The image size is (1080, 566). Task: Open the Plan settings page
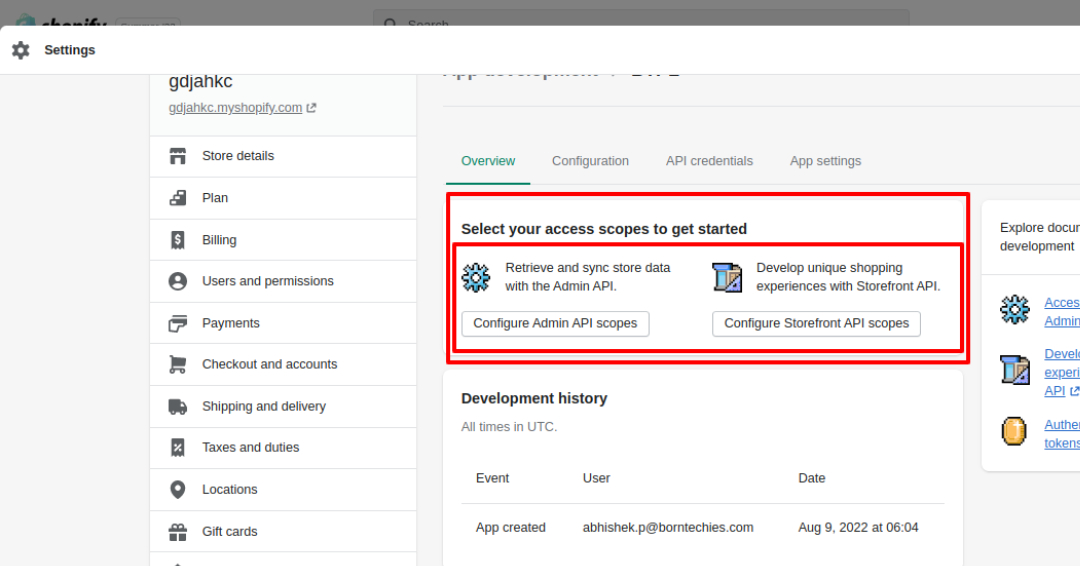[283, 198]
